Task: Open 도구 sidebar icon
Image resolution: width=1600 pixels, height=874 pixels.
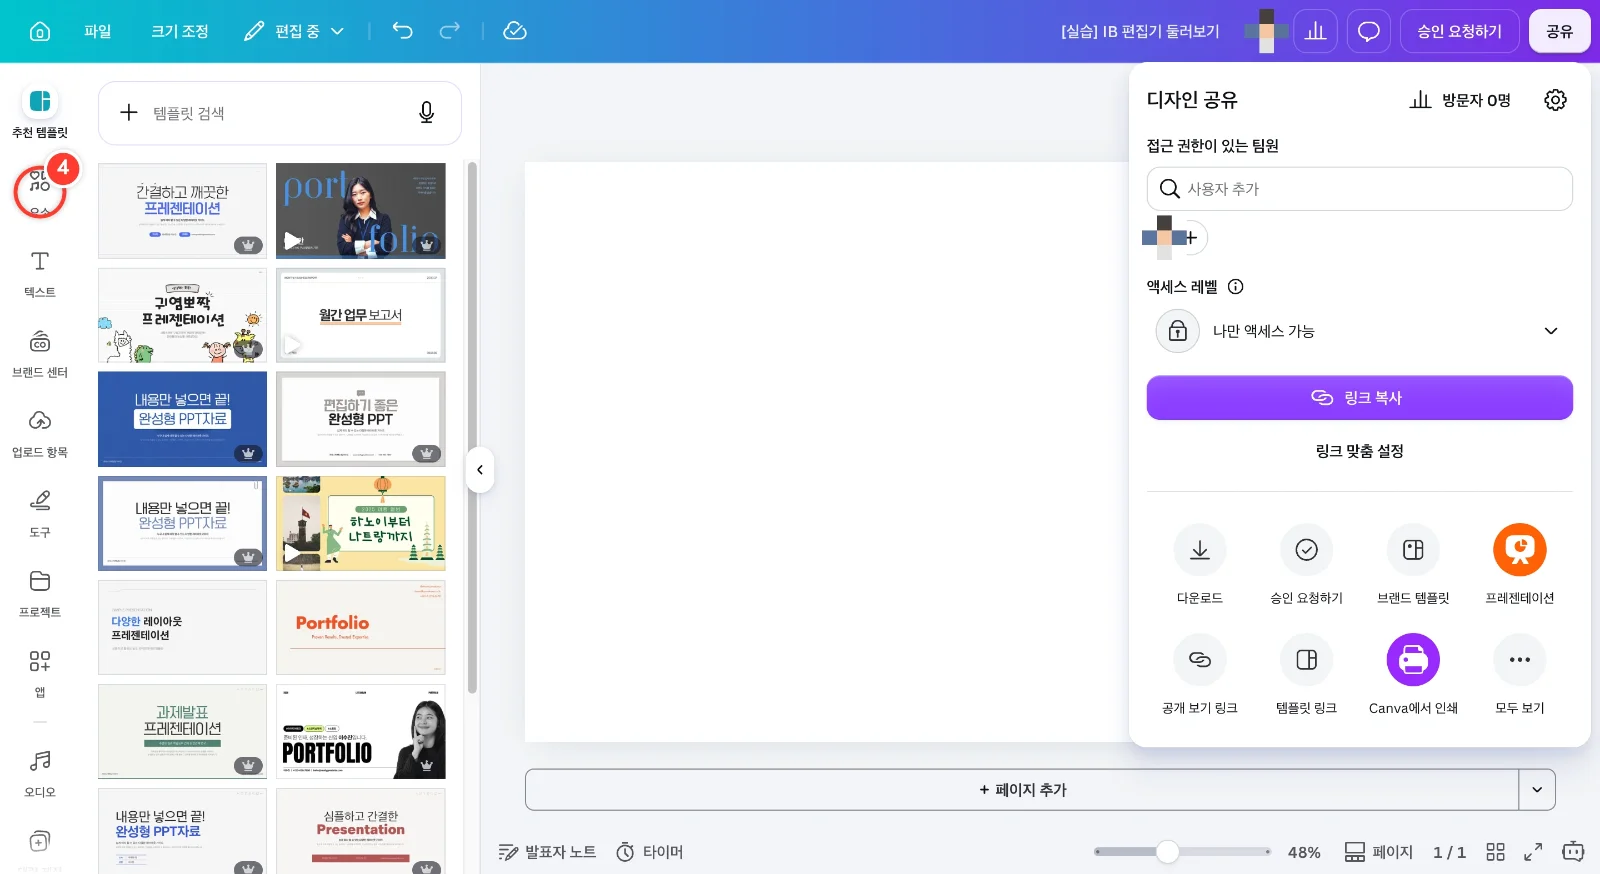Action: 40,514
